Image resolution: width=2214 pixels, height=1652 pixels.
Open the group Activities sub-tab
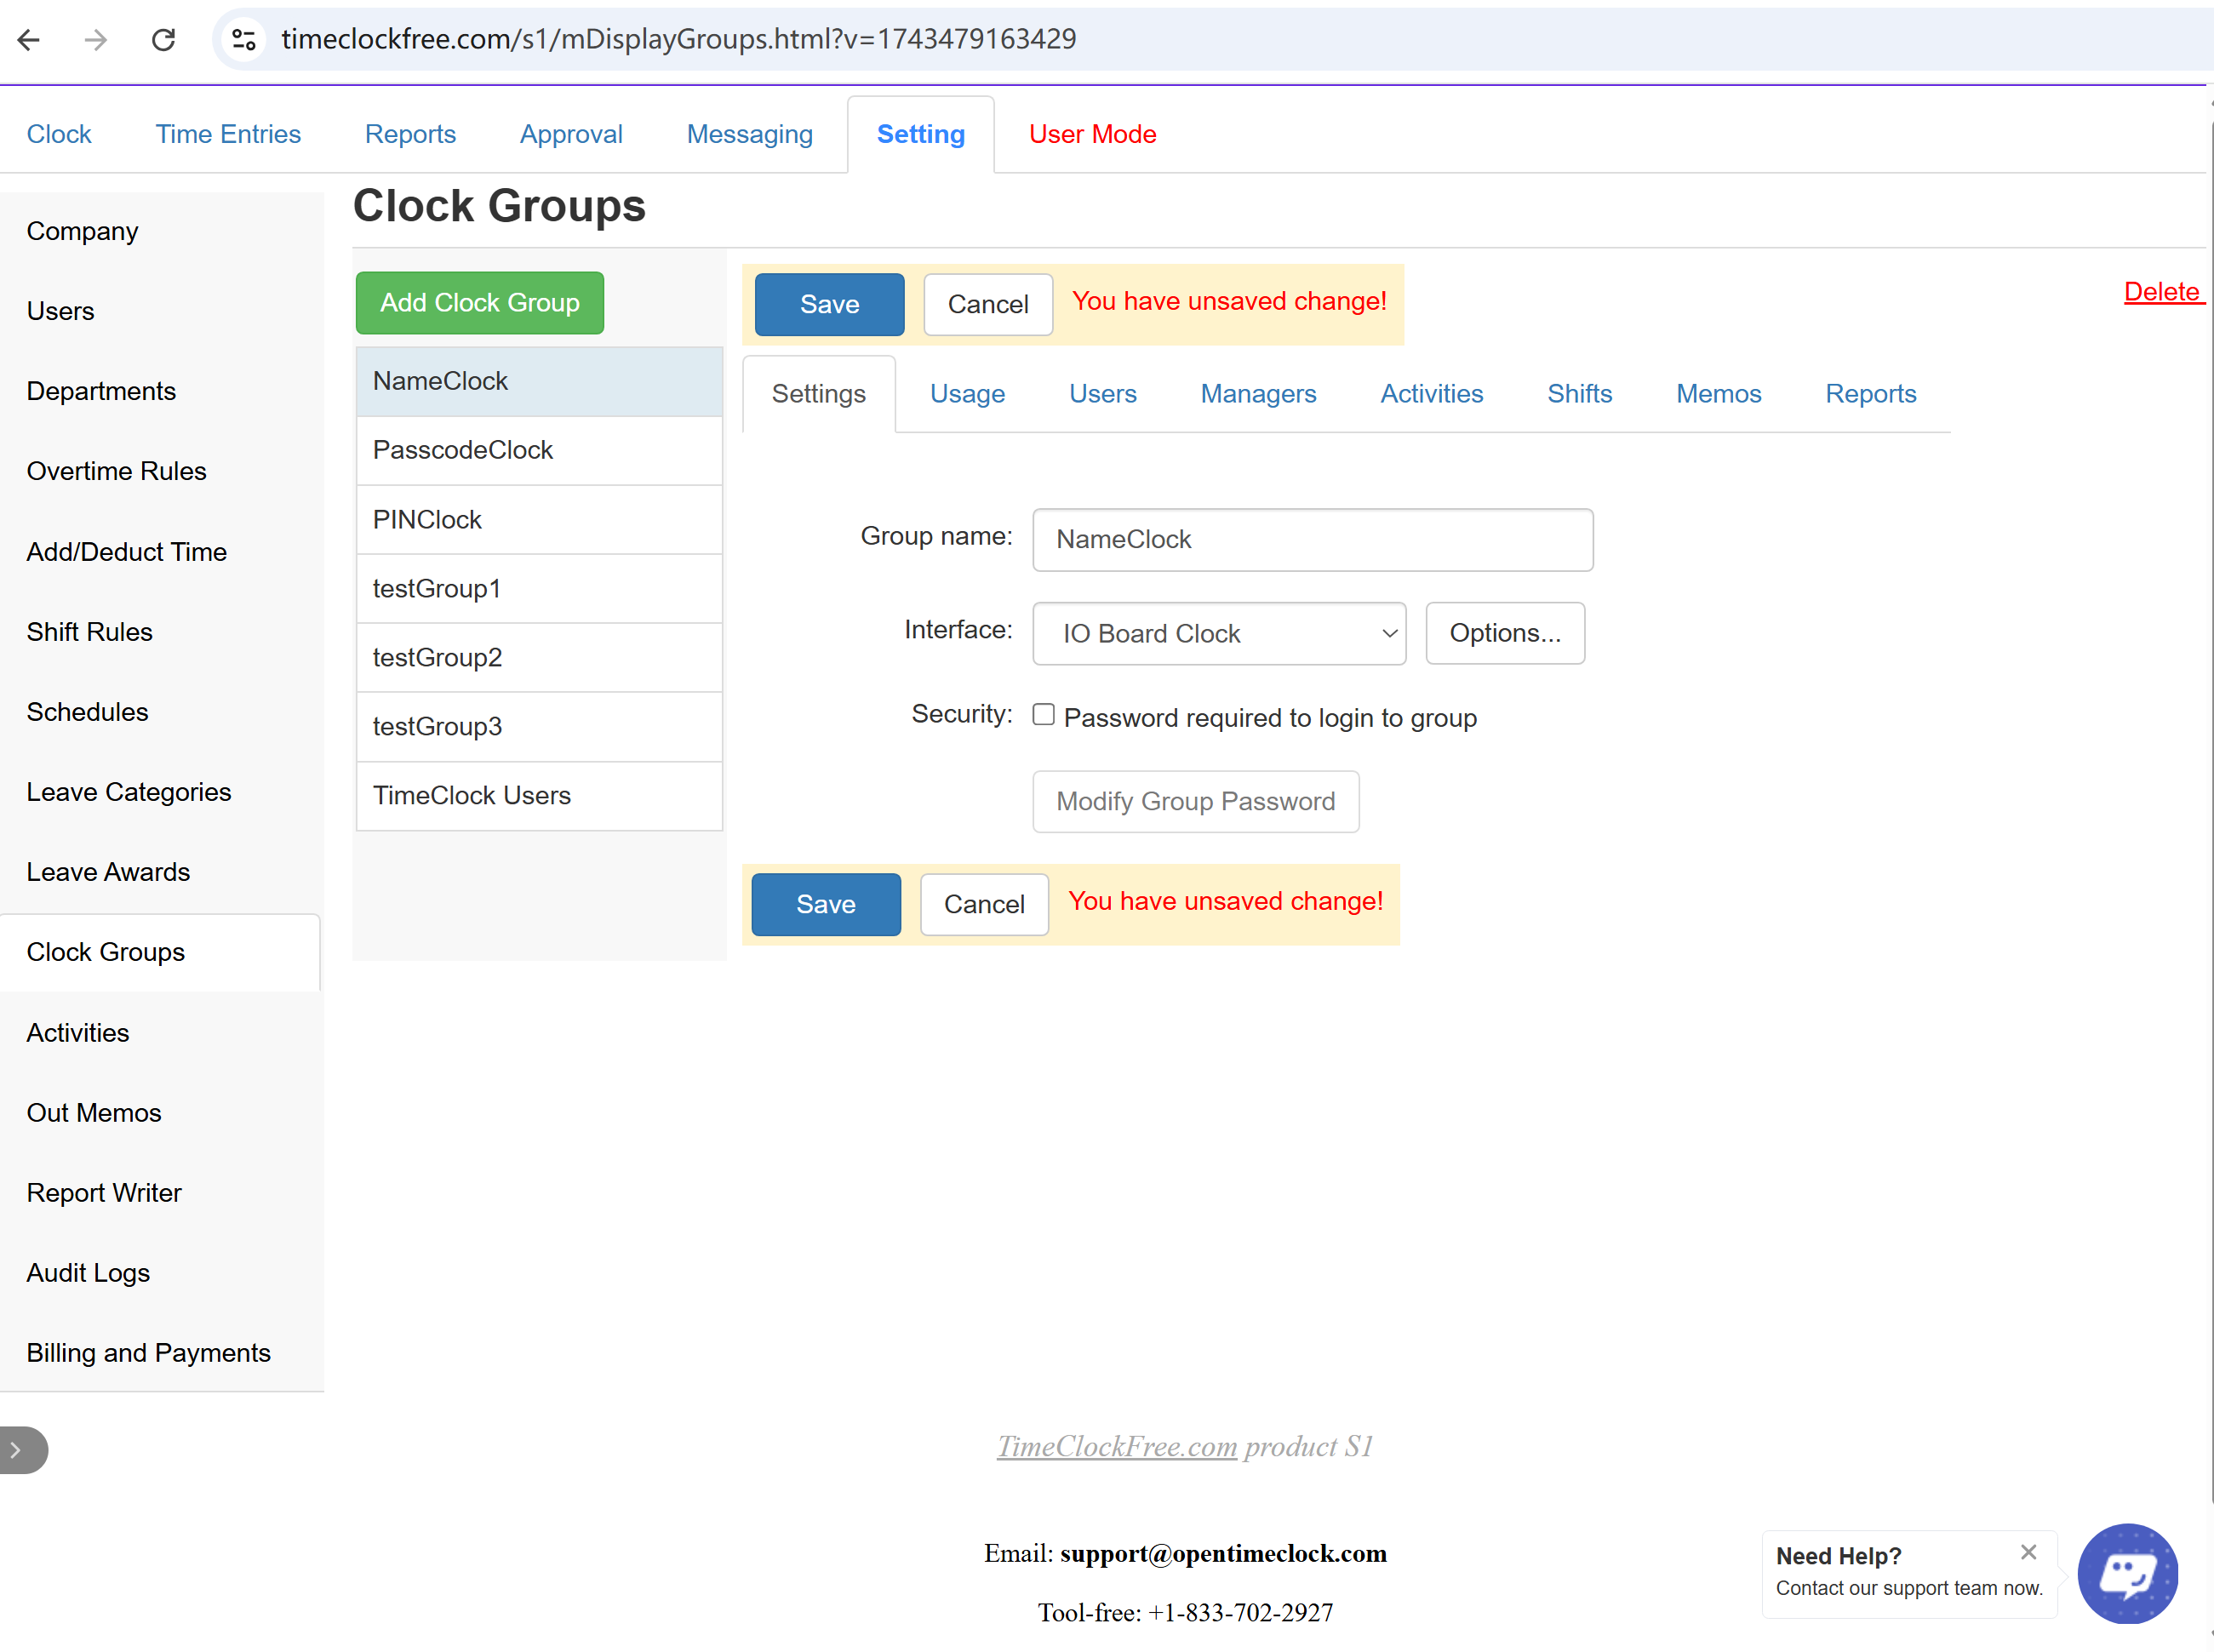[1431, 394]
